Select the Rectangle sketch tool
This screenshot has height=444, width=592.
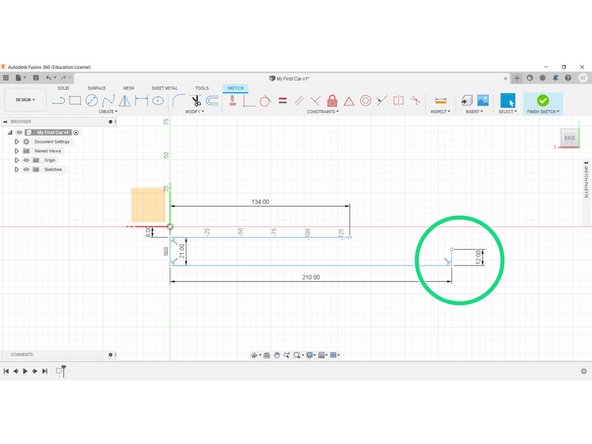(x=75, y=101)
